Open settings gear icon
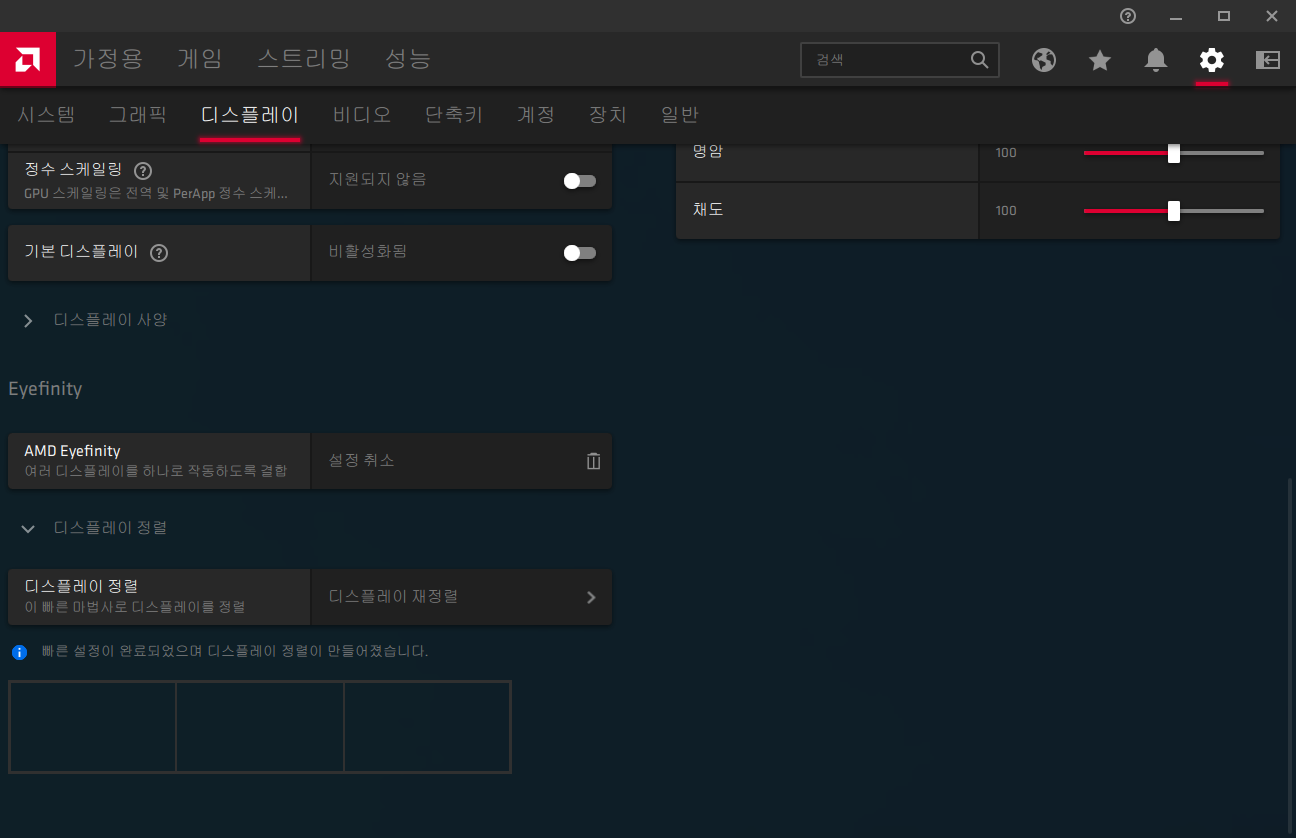 1212,60
